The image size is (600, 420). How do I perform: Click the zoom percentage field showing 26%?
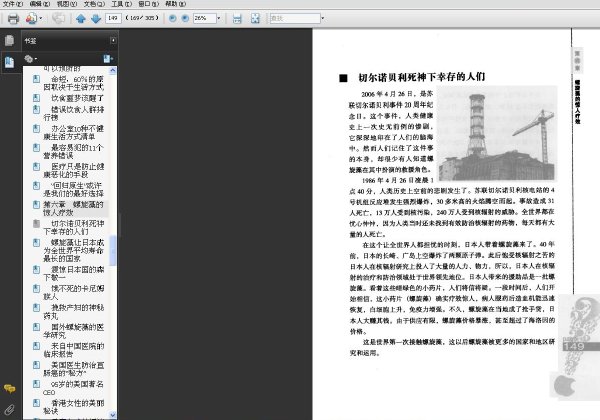tap(204, 18)
